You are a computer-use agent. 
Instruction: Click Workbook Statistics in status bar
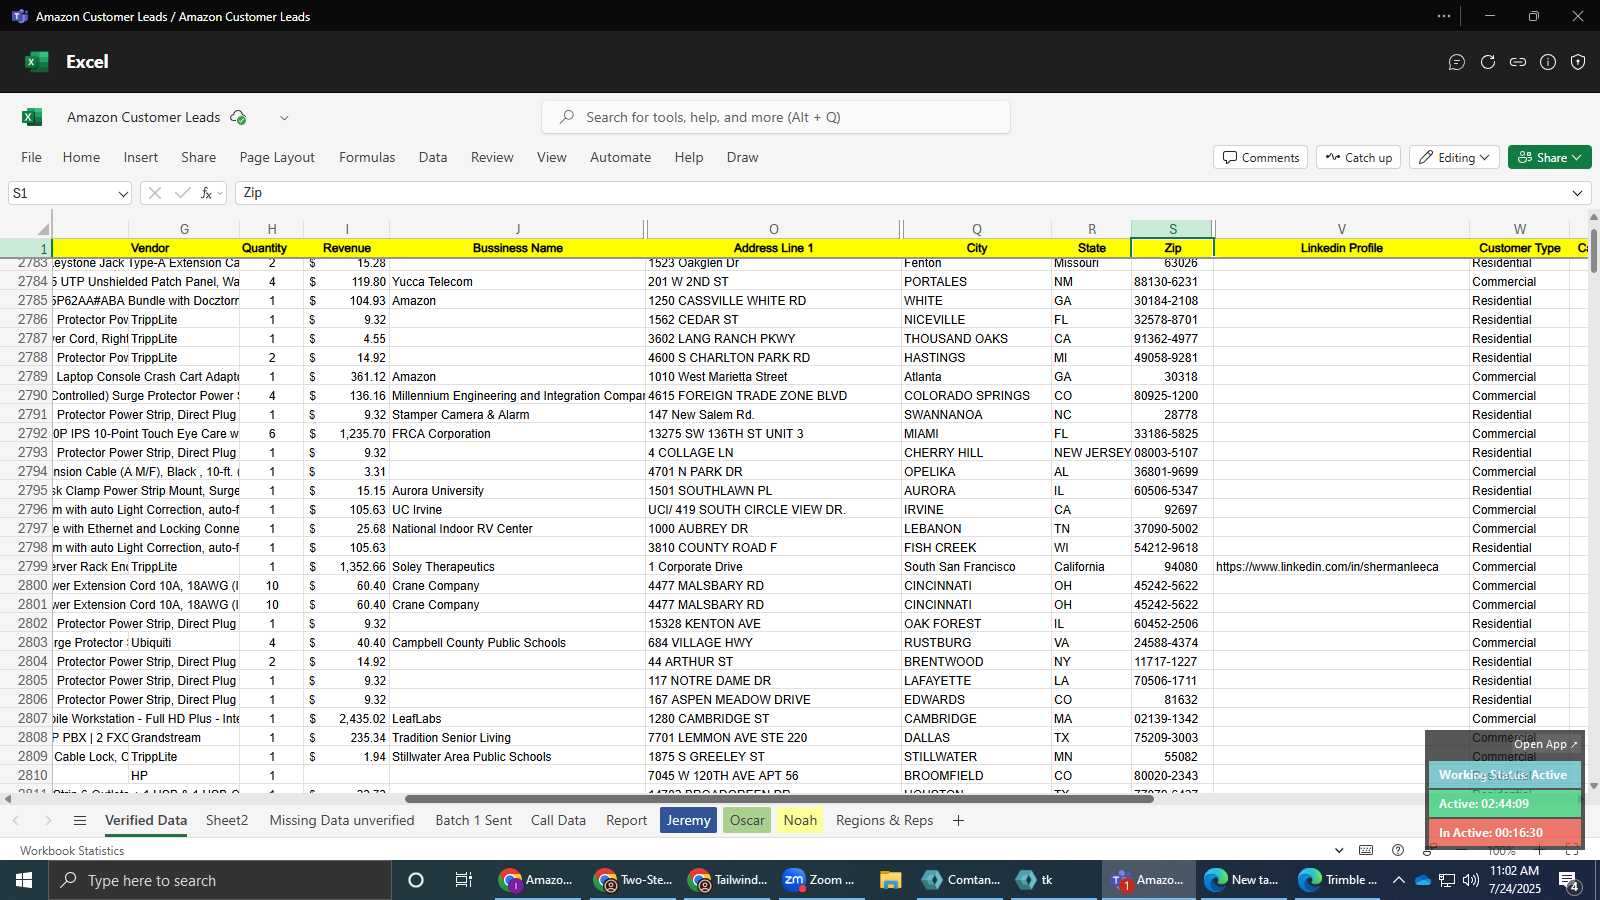72,850
